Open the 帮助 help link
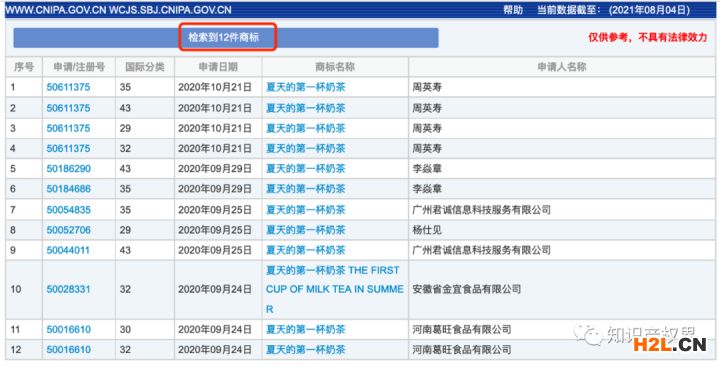 [x=513, y=10]
